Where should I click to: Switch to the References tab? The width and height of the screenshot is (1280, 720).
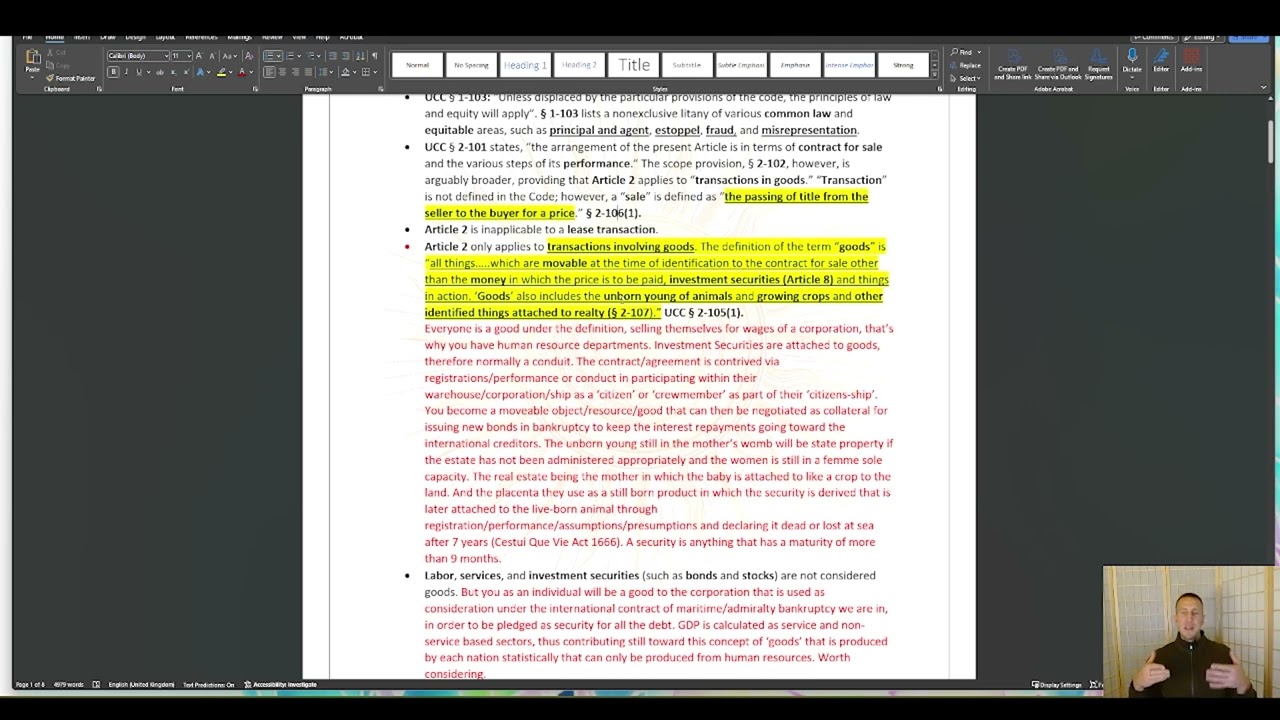pyautogui.click(x=201, y=36)
